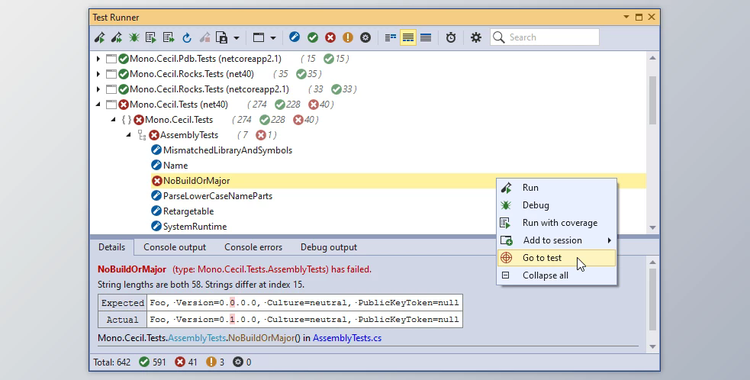This screenshot has width=750, height=380.
Task: Expand the Mono.Cecil.Rocks.Tests (netcoreapp2.1) node
Action: click(x=98, y=89)
